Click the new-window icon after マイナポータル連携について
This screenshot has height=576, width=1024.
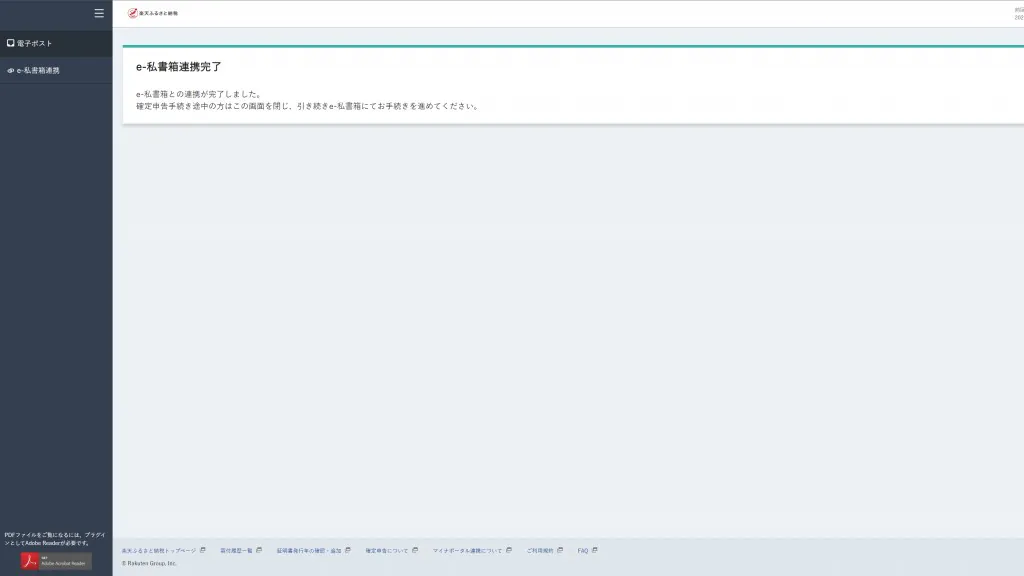[508, 550]
